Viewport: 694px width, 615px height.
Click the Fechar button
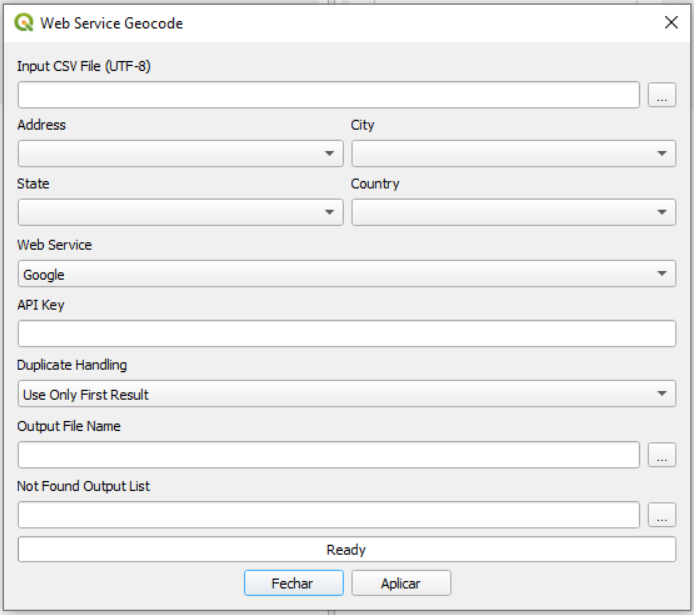pyautogui.click(x=293, y=583)
